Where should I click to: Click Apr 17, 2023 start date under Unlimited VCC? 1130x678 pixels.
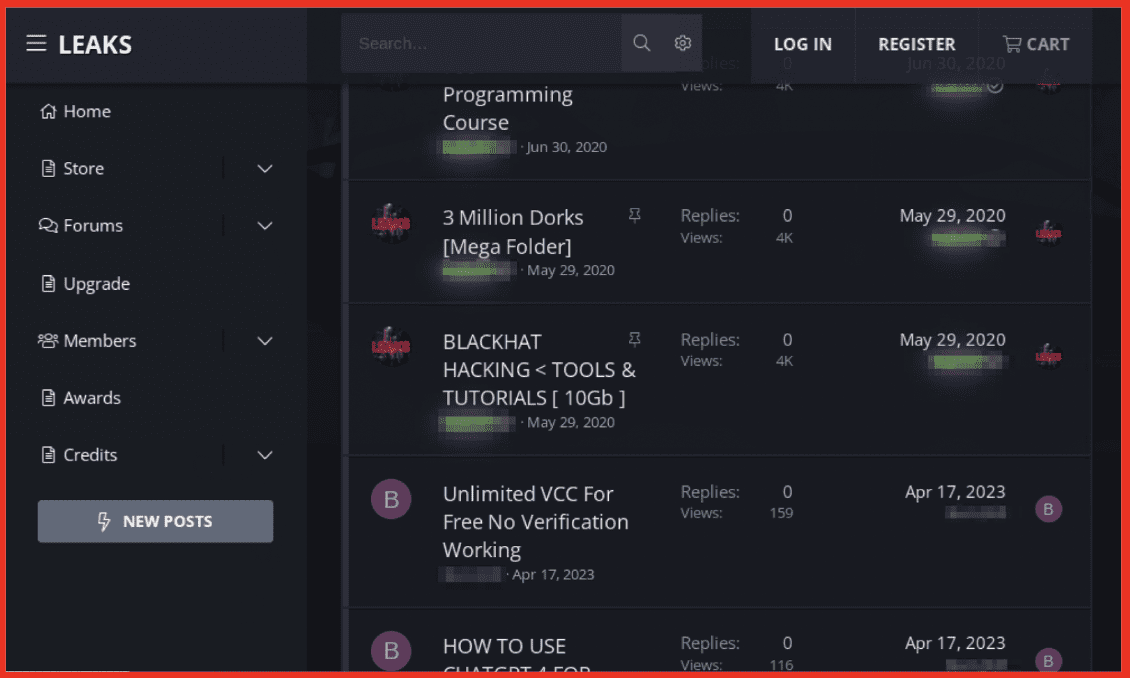(x=553, y=574)
